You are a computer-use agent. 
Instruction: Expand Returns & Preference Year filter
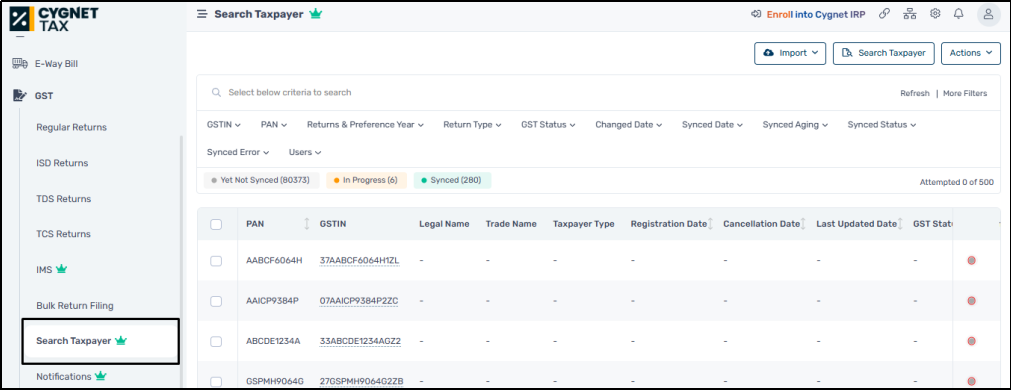(366, 124)
